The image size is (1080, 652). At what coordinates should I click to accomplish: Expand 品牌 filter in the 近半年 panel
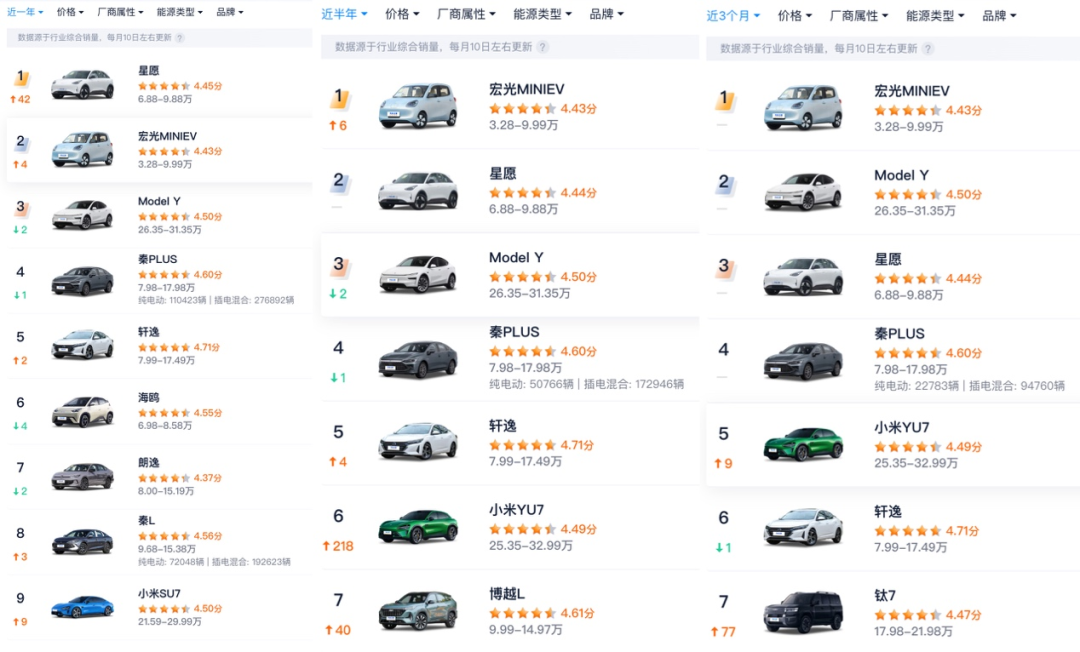pos(606,14)
